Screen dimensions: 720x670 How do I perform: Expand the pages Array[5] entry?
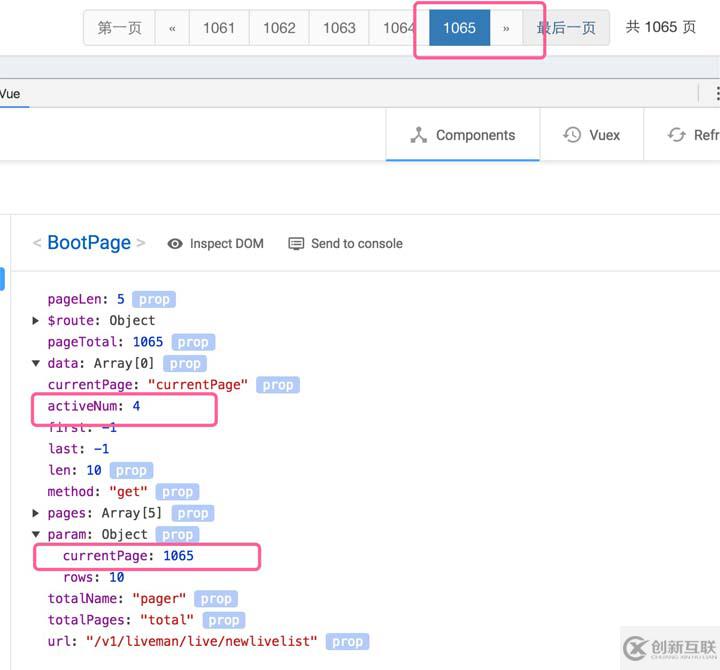[35, 513]
